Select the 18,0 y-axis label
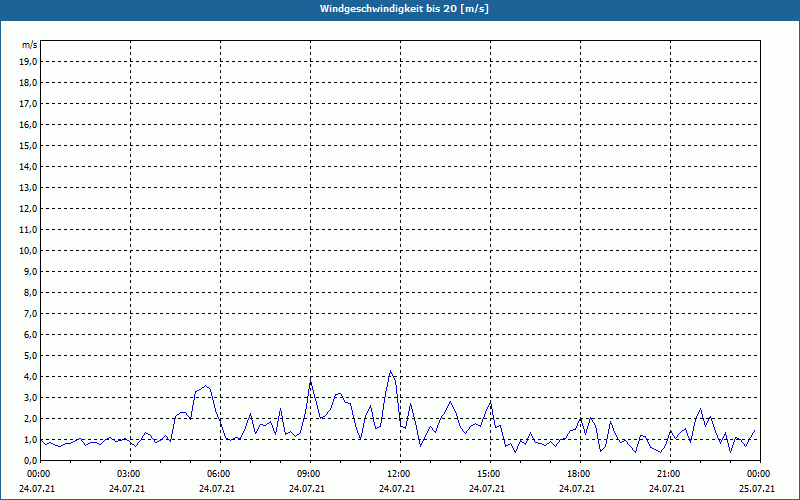 (x=29, y=83)
